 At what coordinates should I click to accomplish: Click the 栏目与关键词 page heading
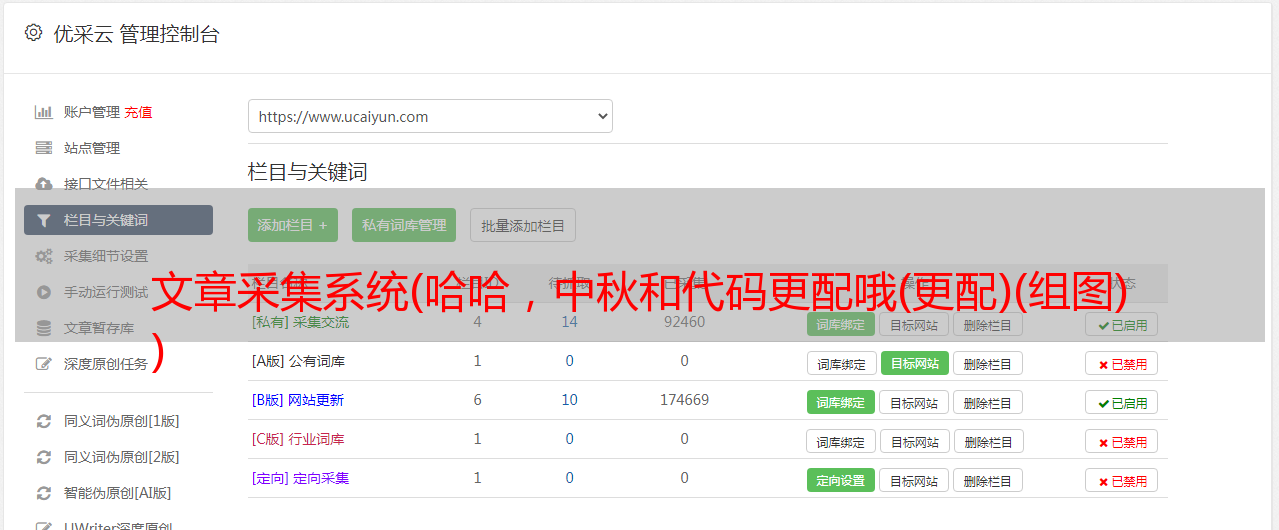pos(308,172)
